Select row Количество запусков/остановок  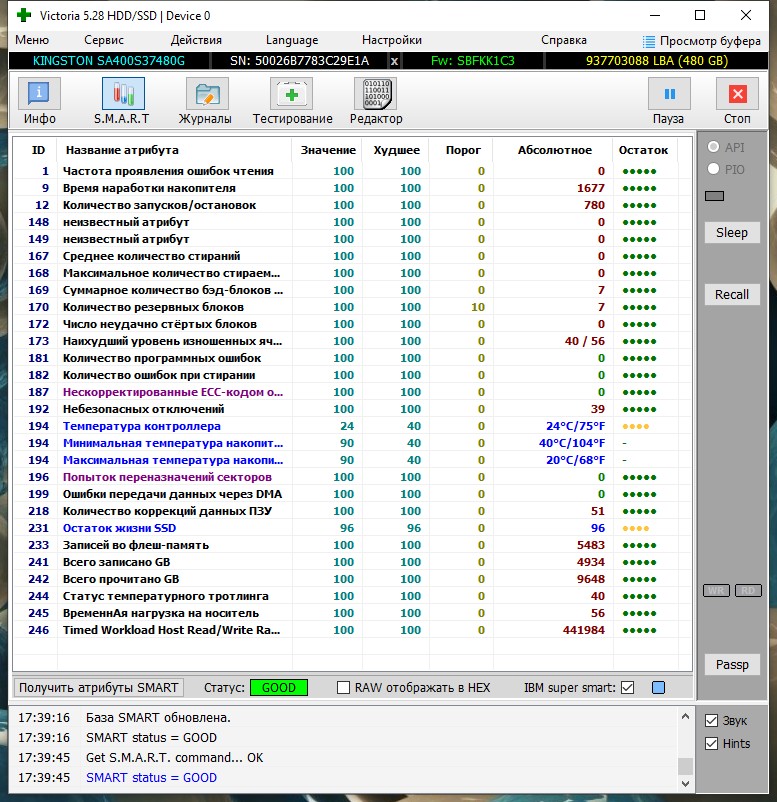352,205
